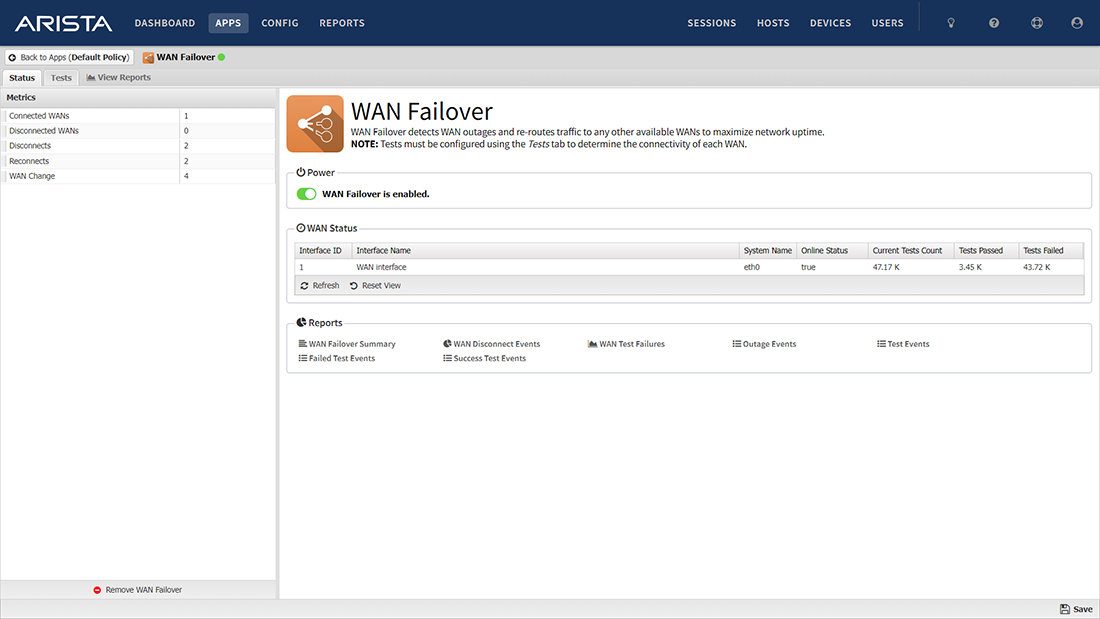Click the Outage Events list icon
The height and width of the screenshot is (619, 1100).
737,344
